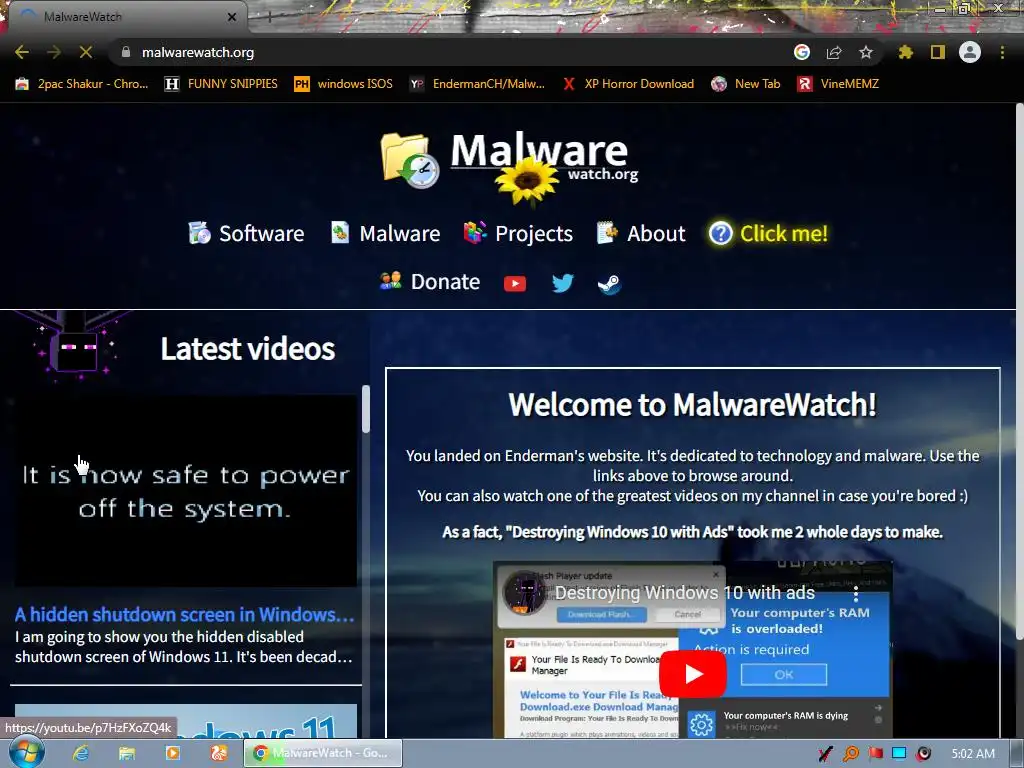
Task: Open the YouTube icon in site nav
Action: [x=515, y=283]
